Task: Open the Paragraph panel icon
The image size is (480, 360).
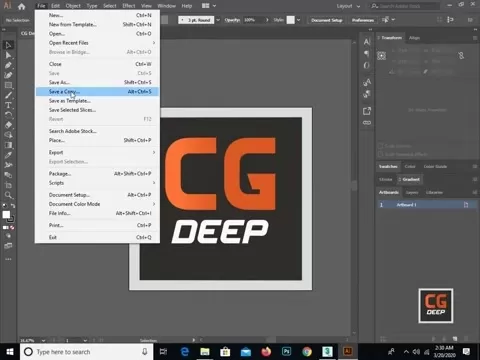Action: click(367, 53)
